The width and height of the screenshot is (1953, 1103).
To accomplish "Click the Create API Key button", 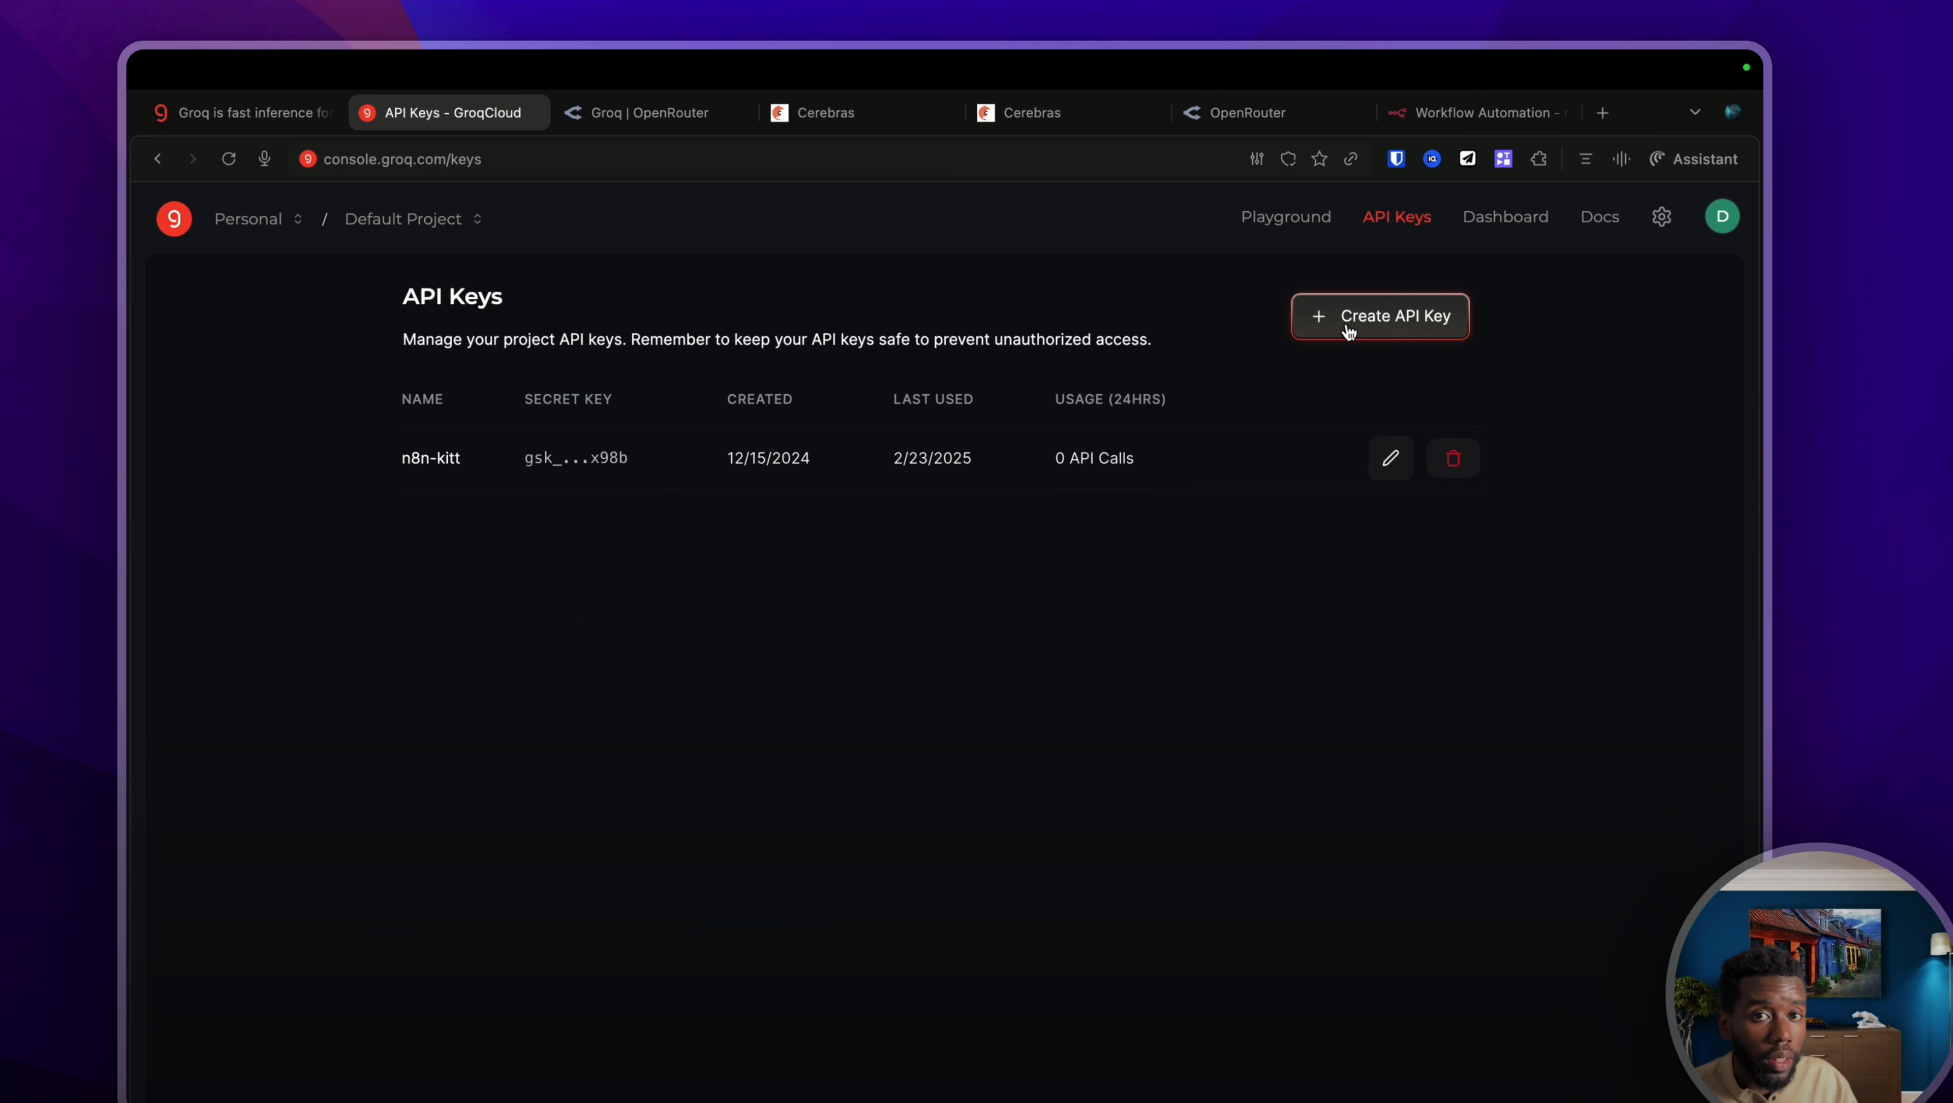I will click(x=1380, y=316).
